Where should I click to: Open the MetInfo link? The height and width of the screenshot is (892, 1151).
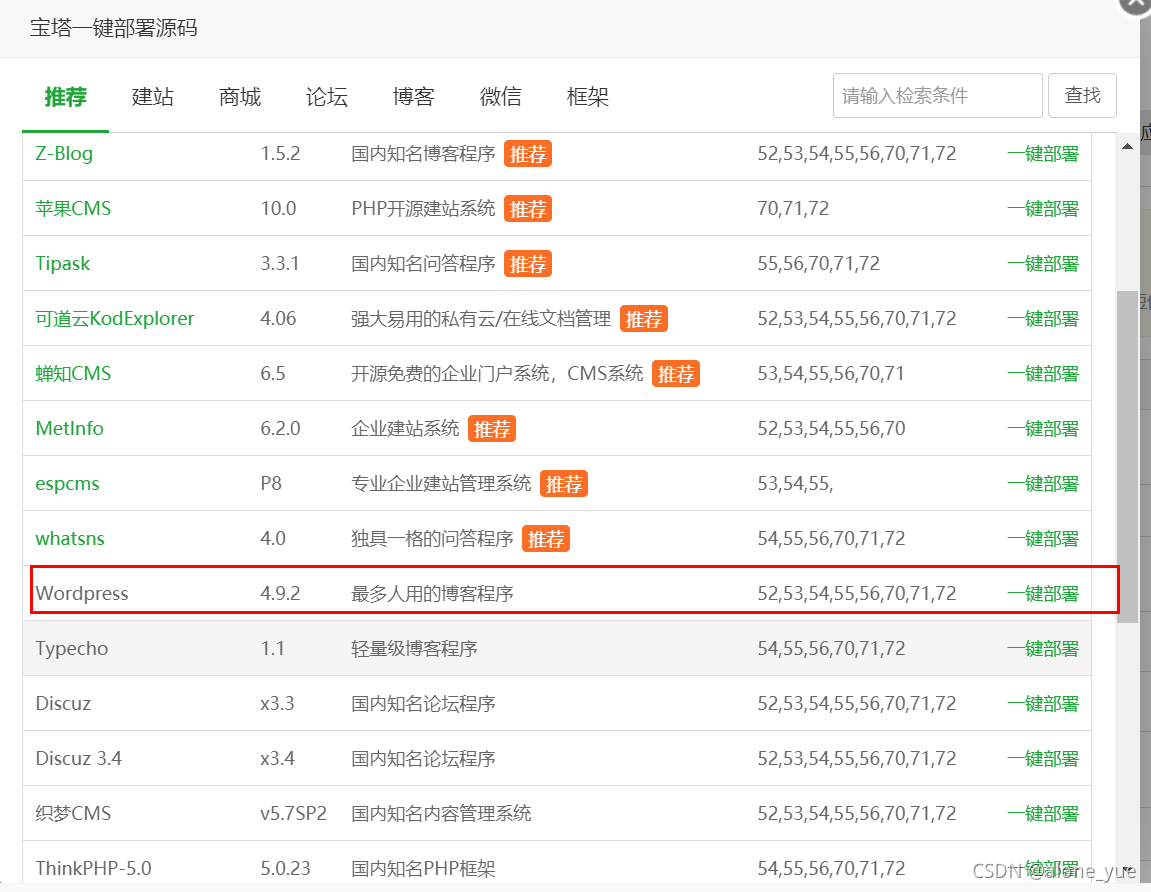pyautogui.click(x=70, y=428)
